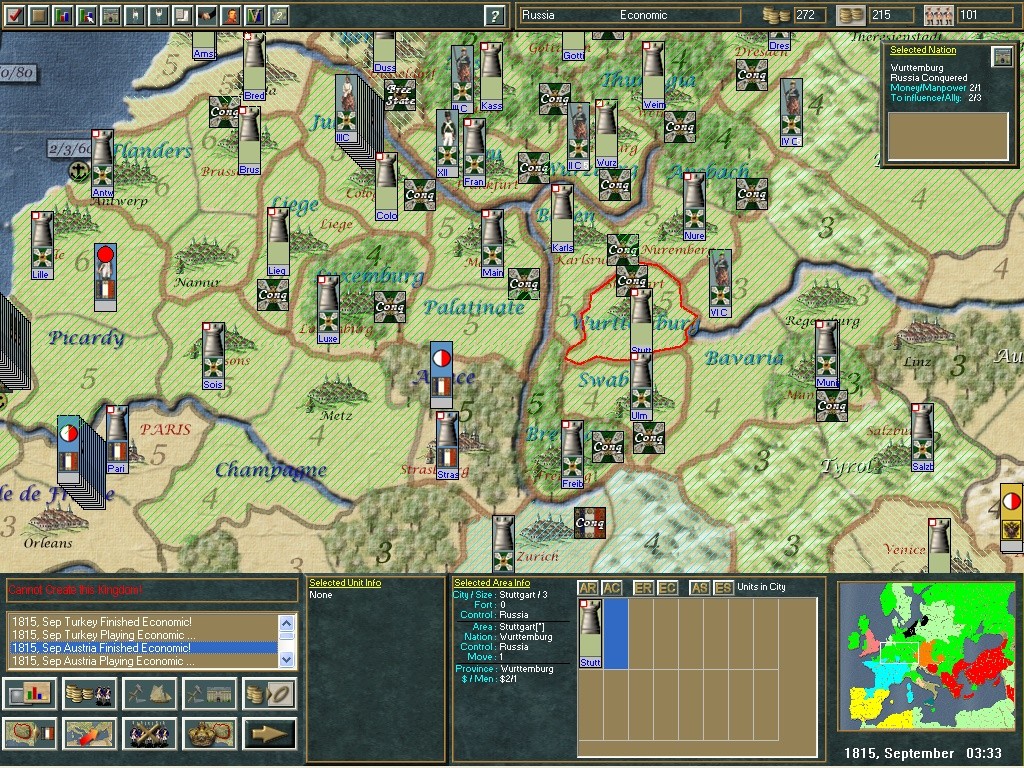Click the minimap of Europe
Viewport: 1024px width, 768px height.
coord(927,656)
